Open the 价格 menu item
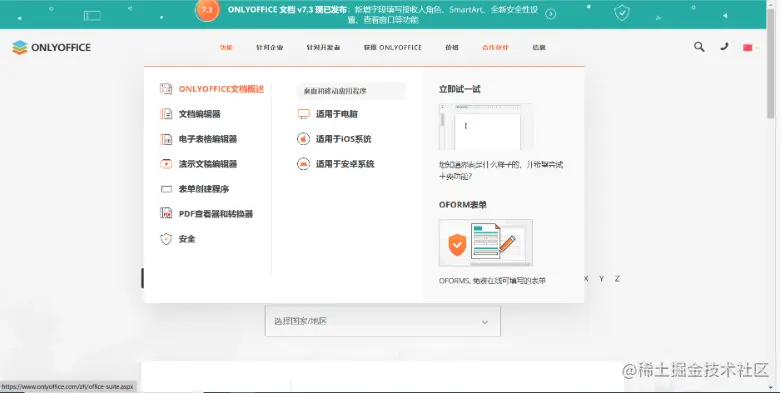Image resolution: width=783 pixels, height=393 pixels. coord(452,47)
